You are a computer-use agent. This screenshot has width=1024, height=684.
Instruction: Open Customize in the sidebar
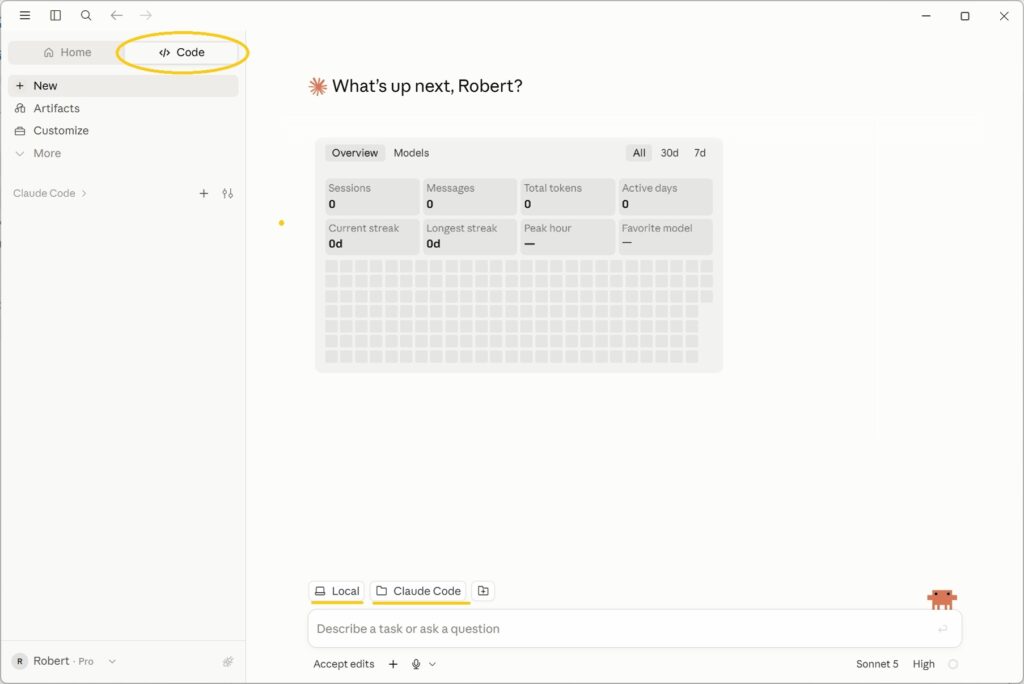pos(123,131)
